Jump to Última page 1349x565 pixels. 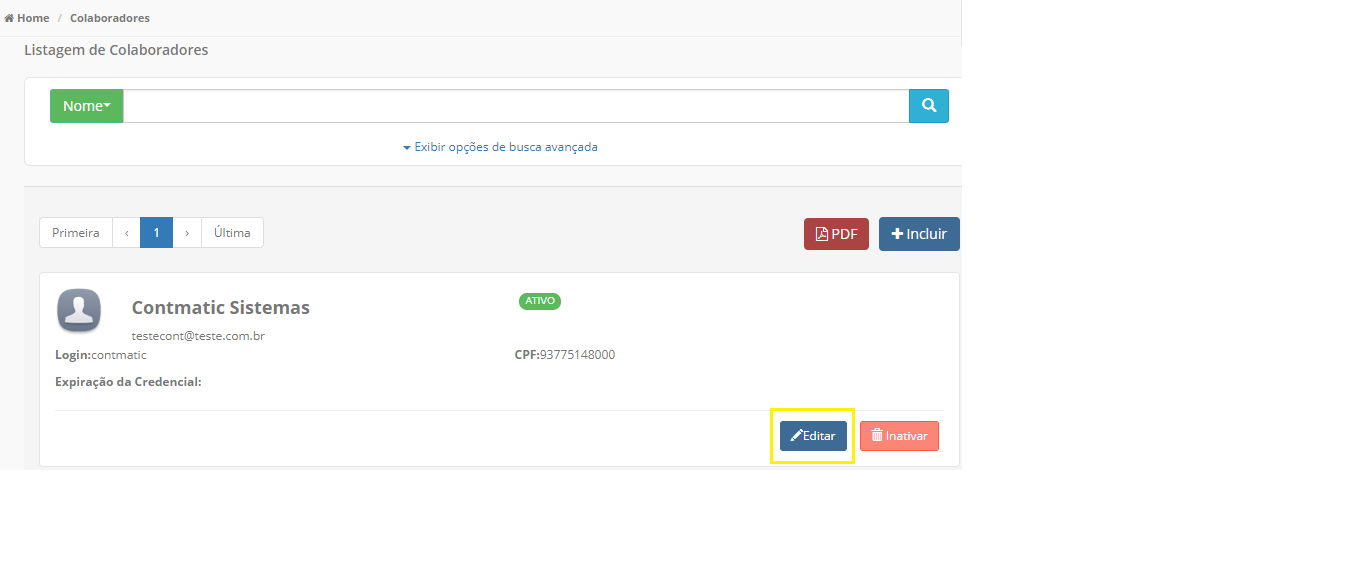(232, 233)
